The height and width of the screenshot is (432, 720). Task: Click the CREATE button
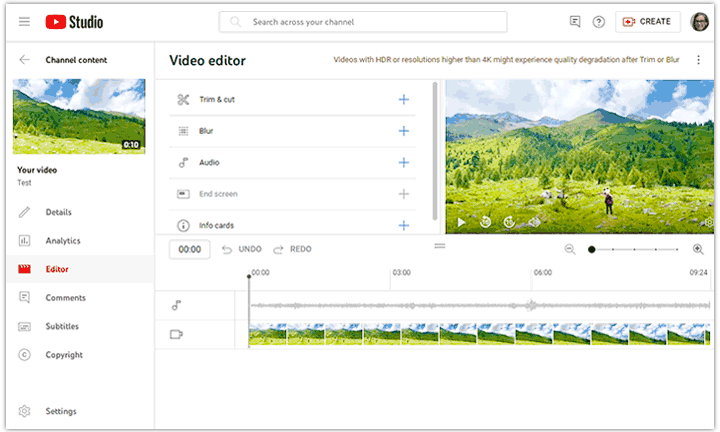coord(648,22)
